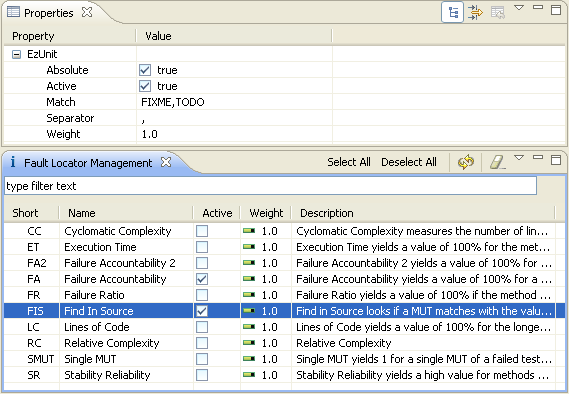
Task: Click Show Advanced Properties filter icon
Action: tap(475, 12)
